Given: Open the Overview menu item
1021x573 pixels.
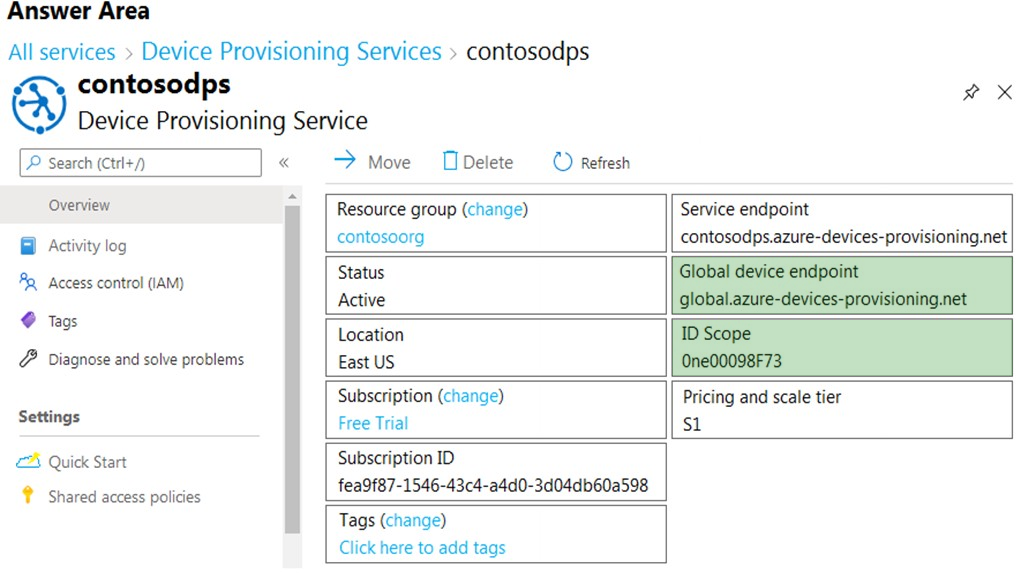Looking at the screenshot, I should coord(142,205).
